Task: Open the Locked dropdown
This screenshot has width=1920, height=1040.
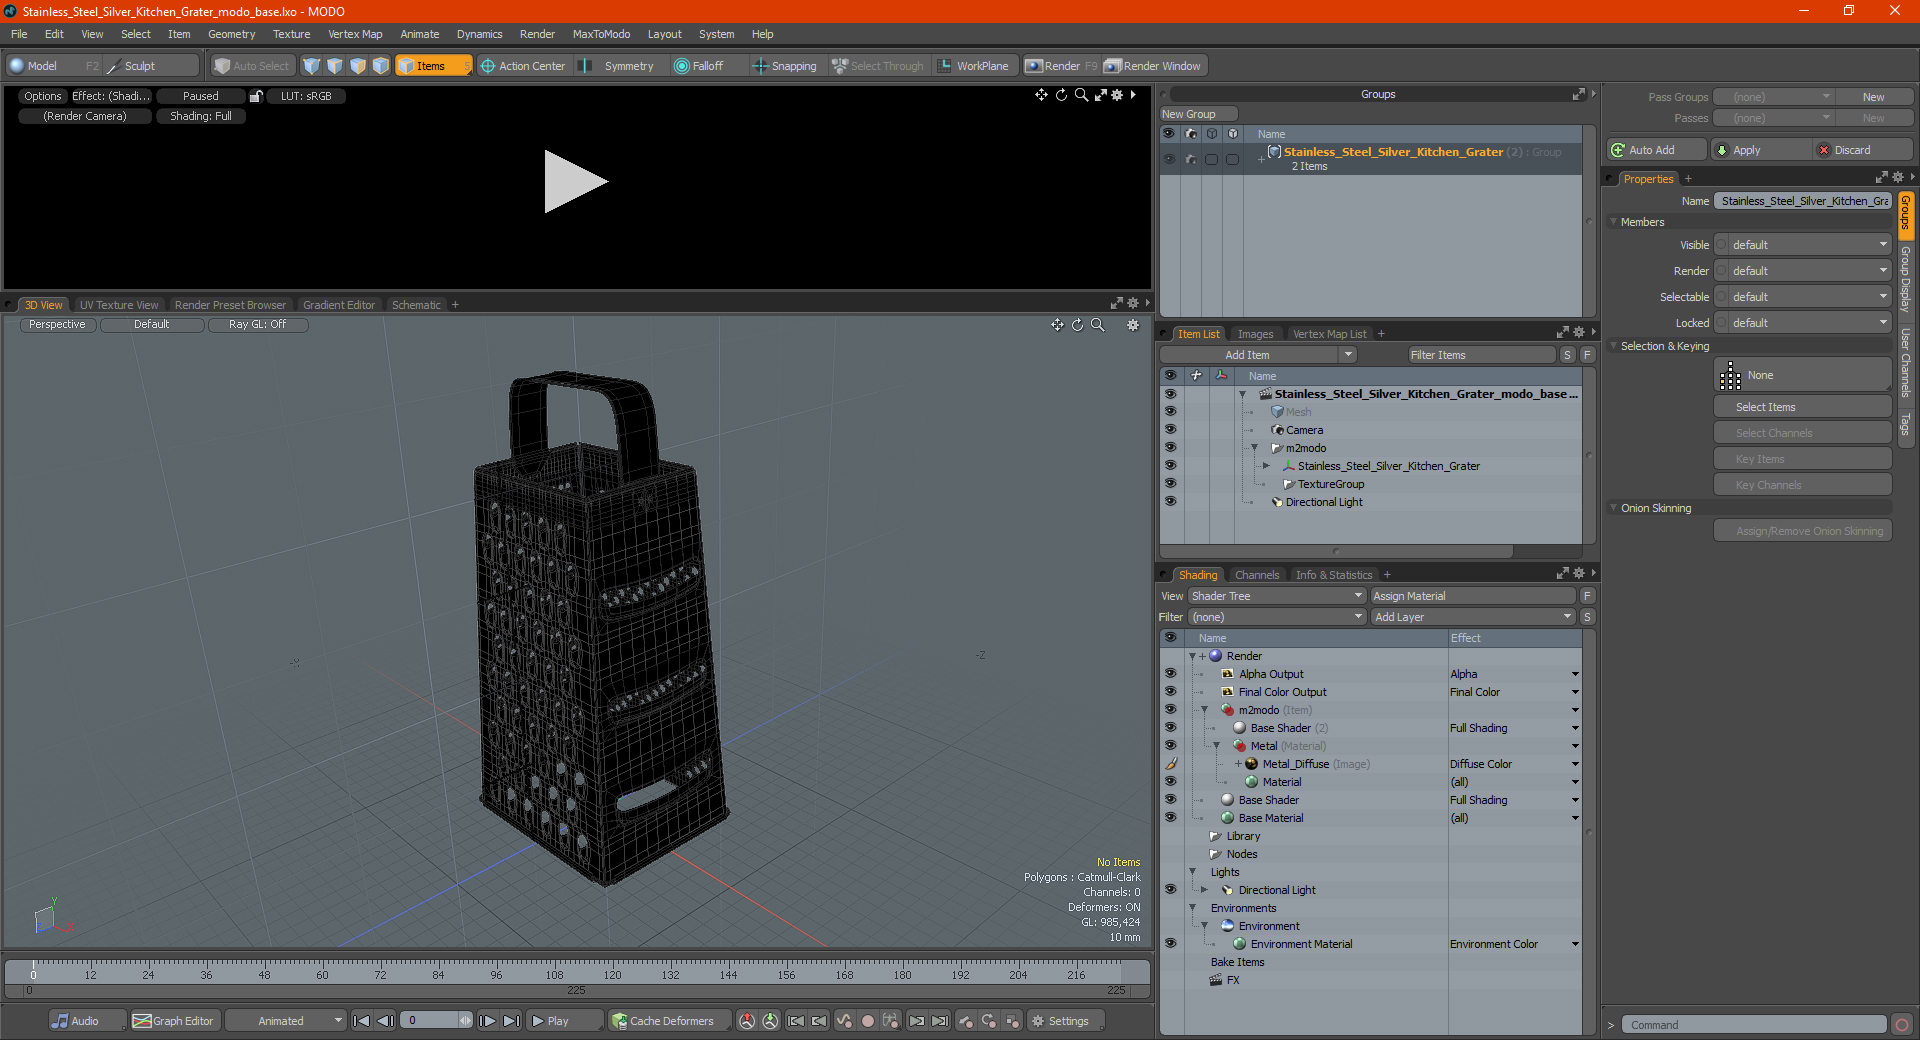Action: tap(1803, 323)
